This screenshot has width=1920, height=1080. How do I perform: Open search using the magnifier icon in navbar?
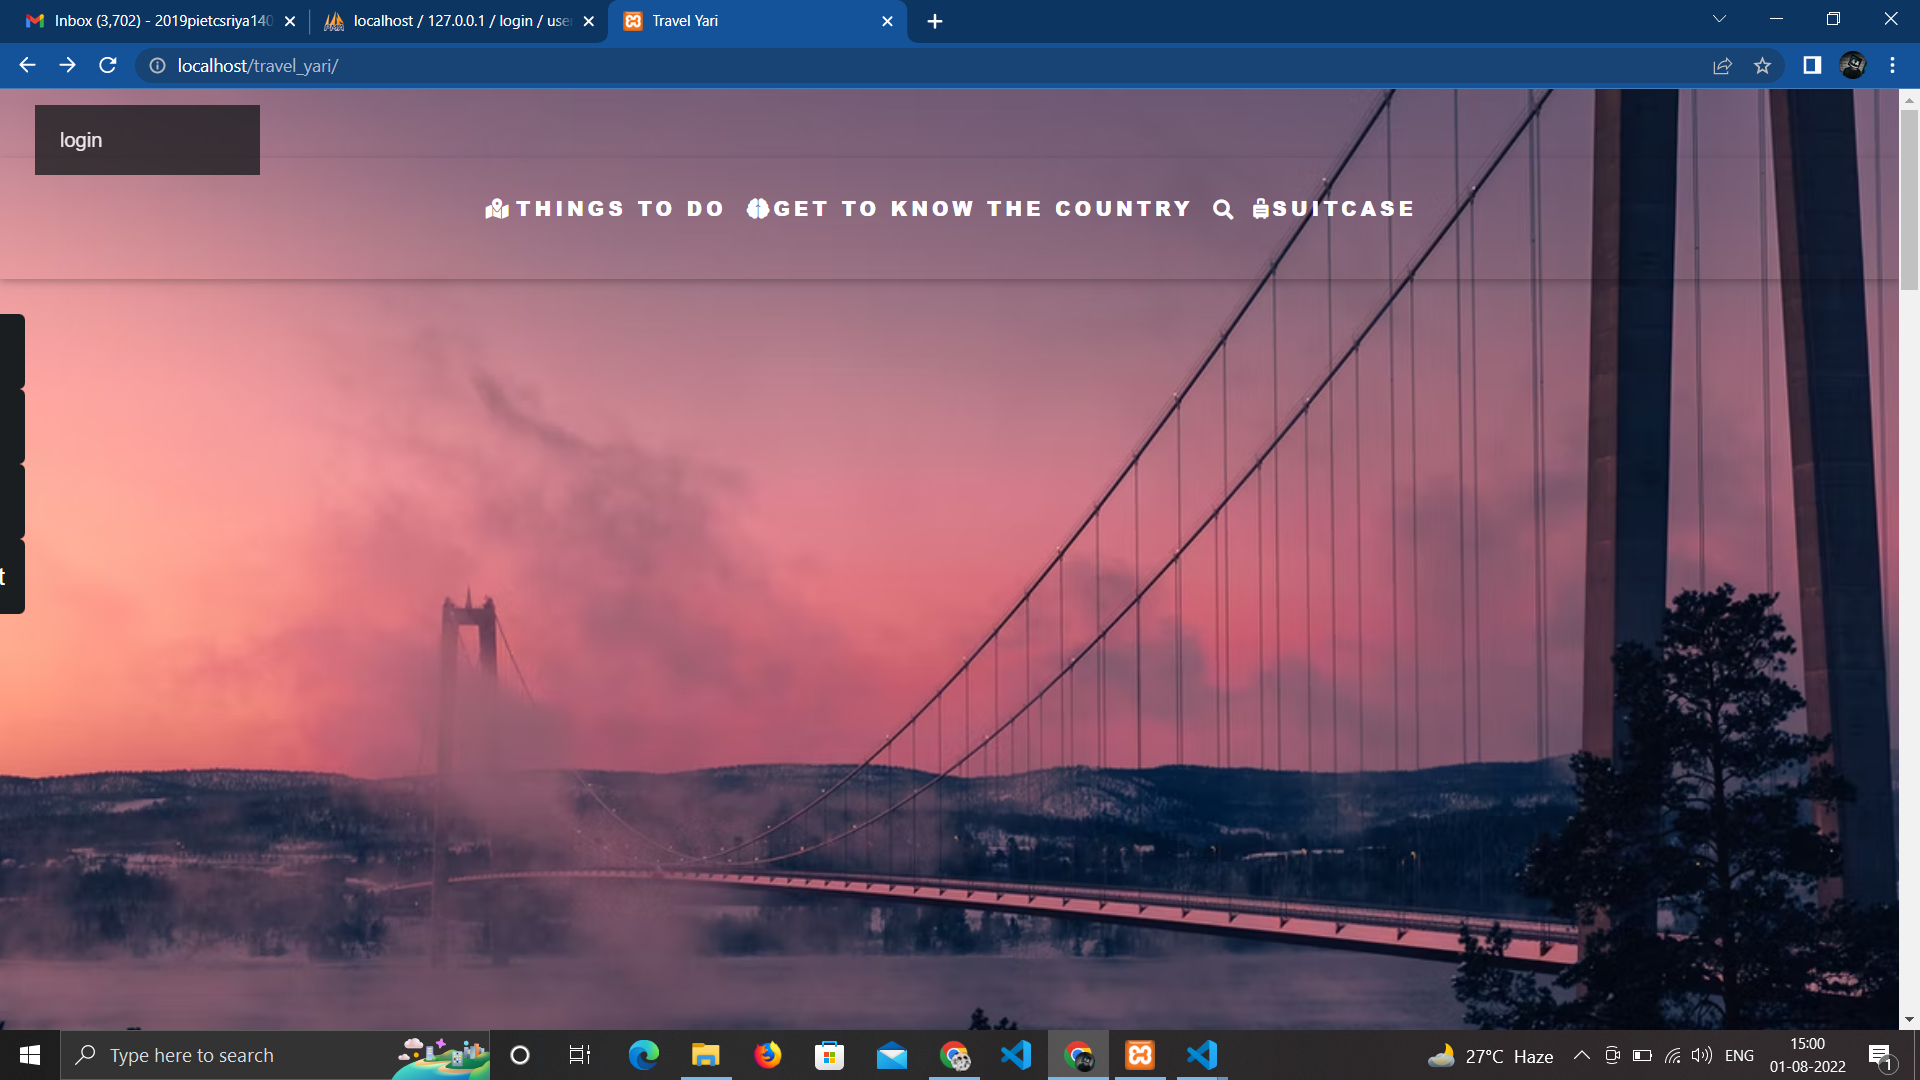point(1224,209)
